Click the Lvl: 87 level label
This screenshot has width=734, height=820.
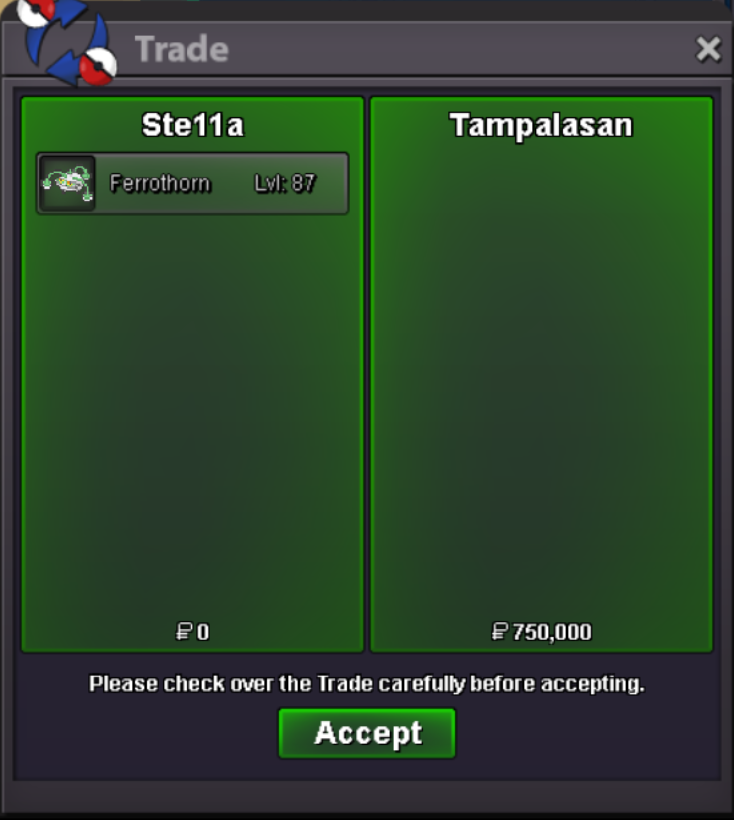point(285,183)
